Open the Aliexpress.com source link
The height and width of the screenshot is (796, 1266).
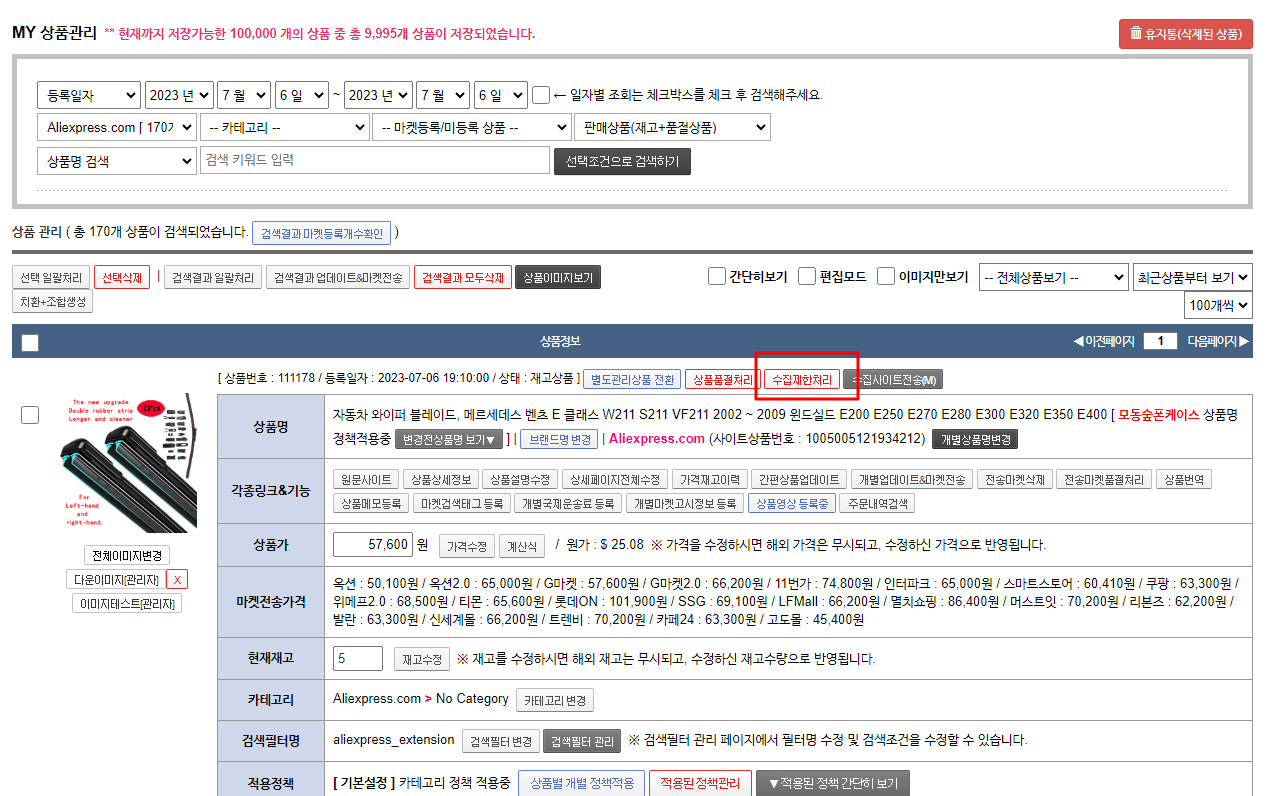tap(656, 439)
